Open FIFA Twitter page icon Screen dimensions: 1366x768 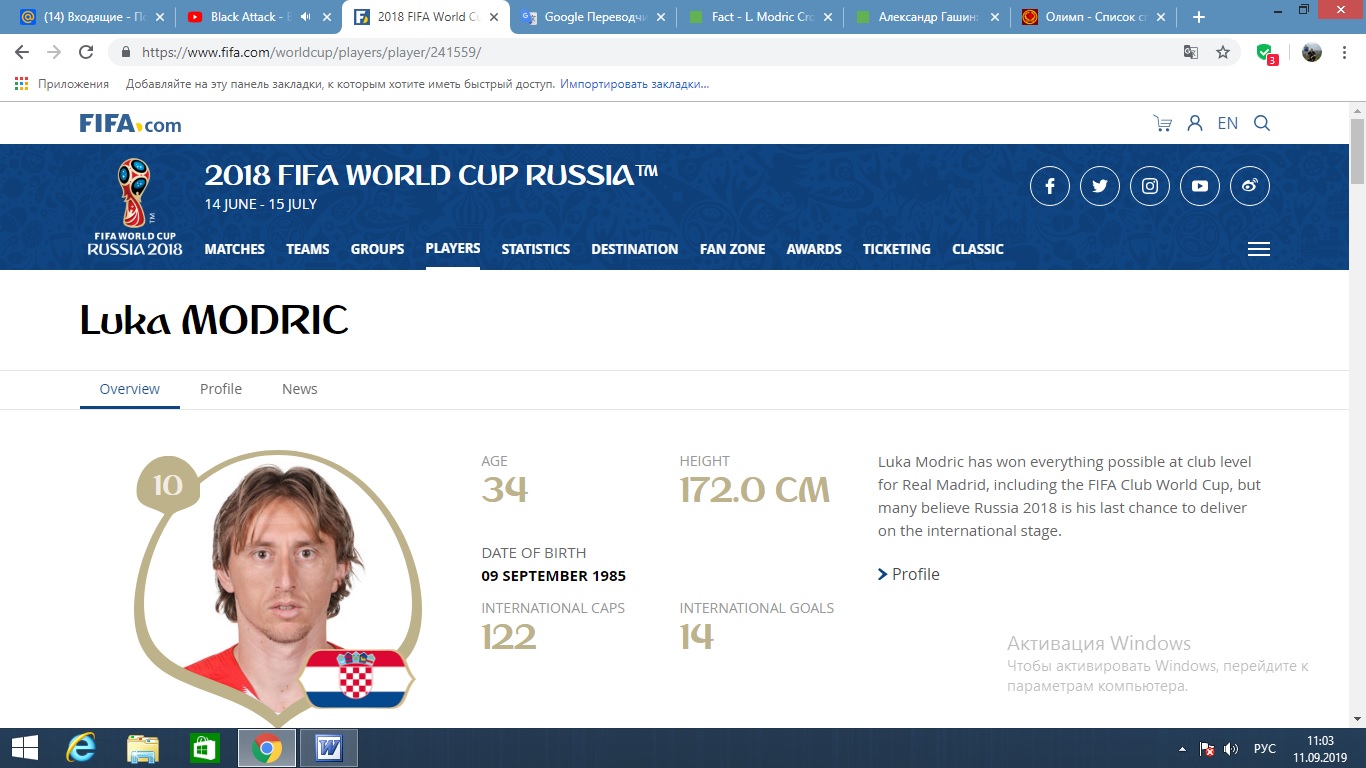click(x=1100, y=186)
